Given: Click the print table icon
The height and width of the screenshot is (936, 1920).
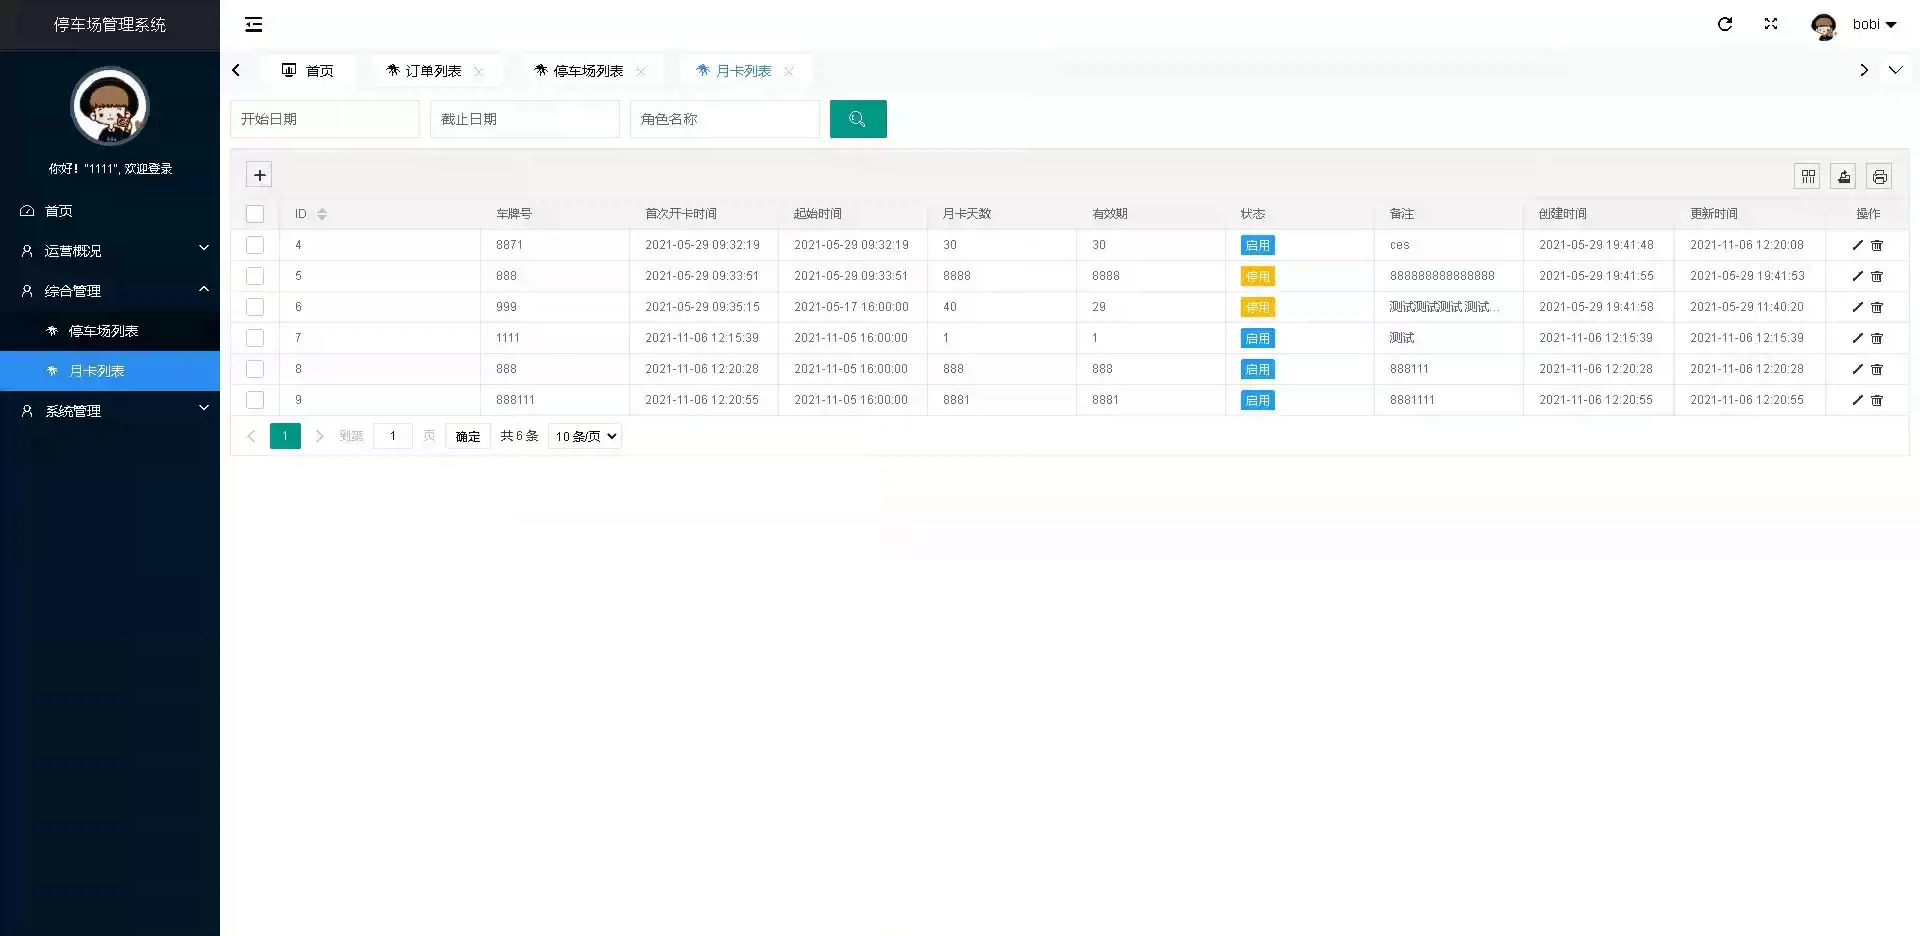Looking at the screenshot, I should [1879, 177].
